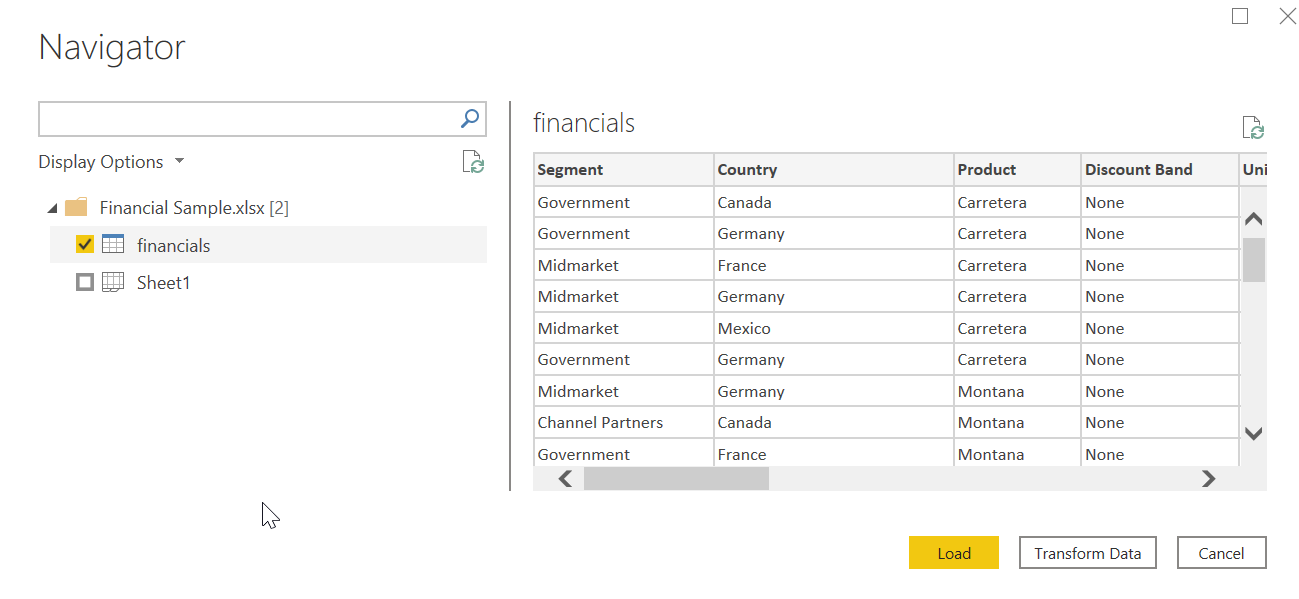This screenshot has height=599, width=1299.
Task: Click the Financial Sample.xlsx folder icon
Action: pyautogui.click(x=76, y=208)
